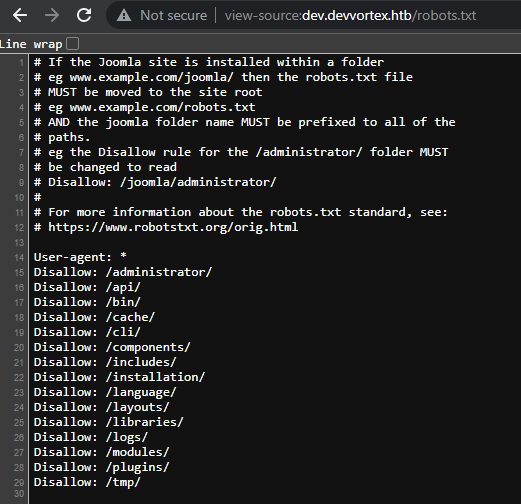Image resolution: width=521 pixels, height=504 pixels.
Task: Select text 'Disallow: /administrator/' on line 15
Action: click(123, 272)
